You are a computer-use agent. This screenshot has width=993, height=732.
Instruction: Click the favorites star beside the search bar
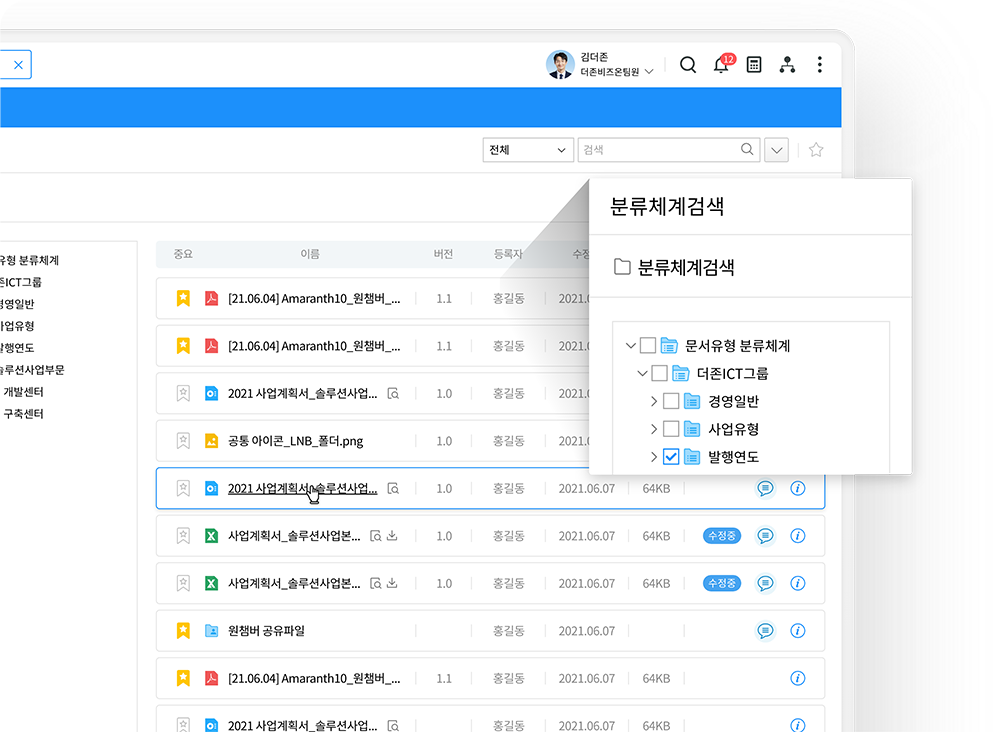point(816,150)
